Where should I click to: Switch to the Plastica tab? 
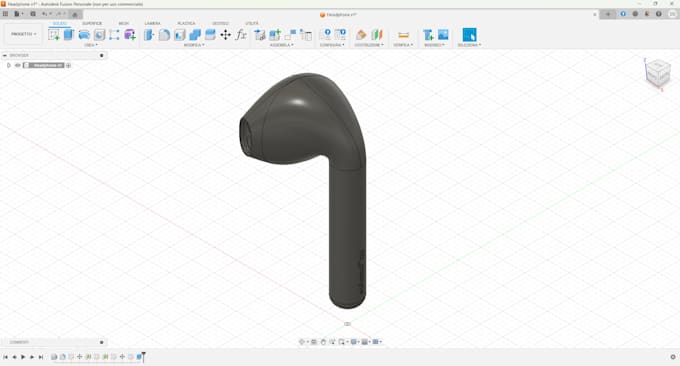(186, 23)
